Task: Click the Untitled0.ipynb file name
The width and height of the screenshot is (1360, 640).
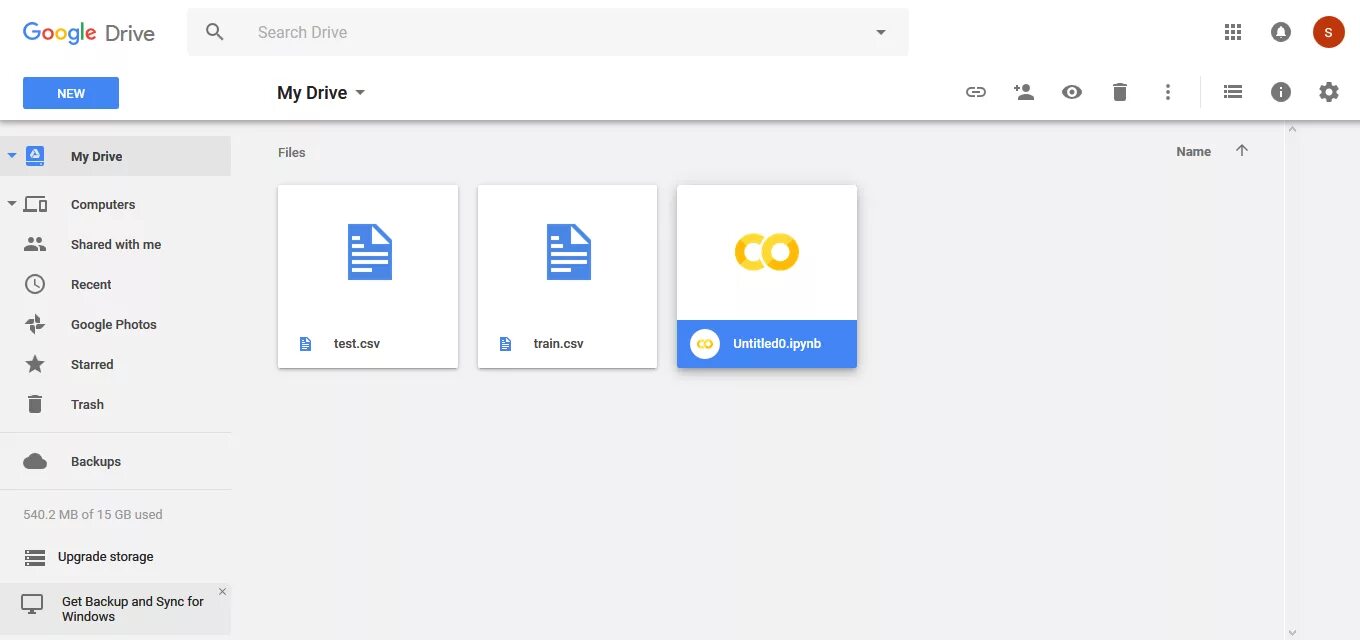Action: click(777, 344)
